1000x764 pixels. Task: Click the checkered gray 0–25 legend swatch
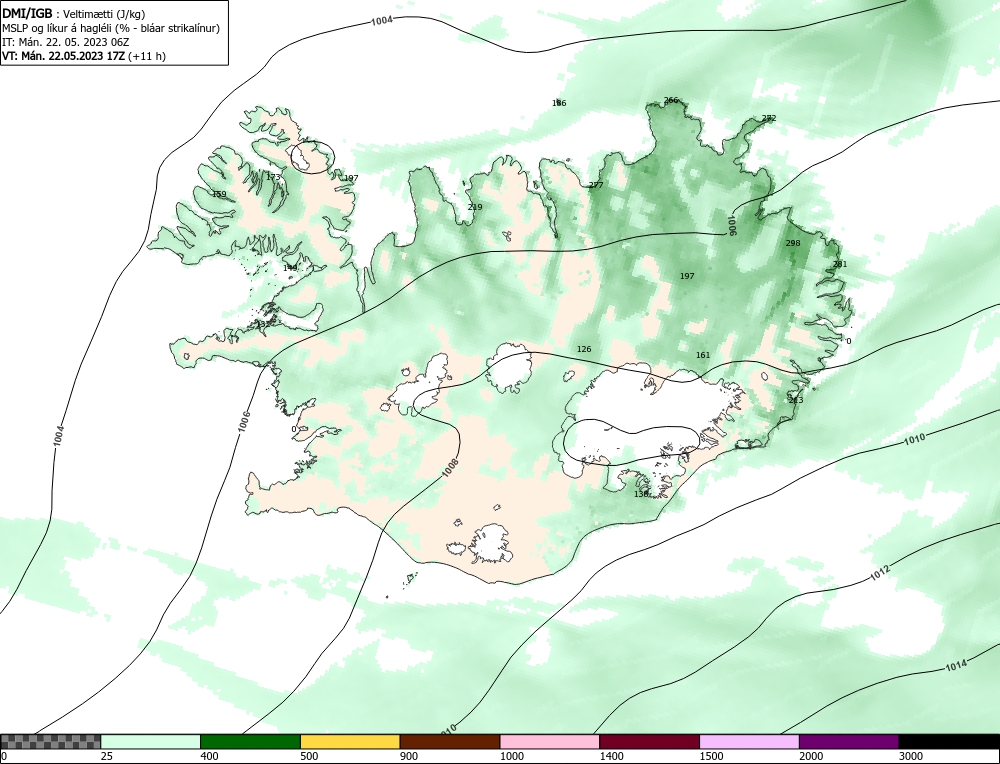coord(50,742)
